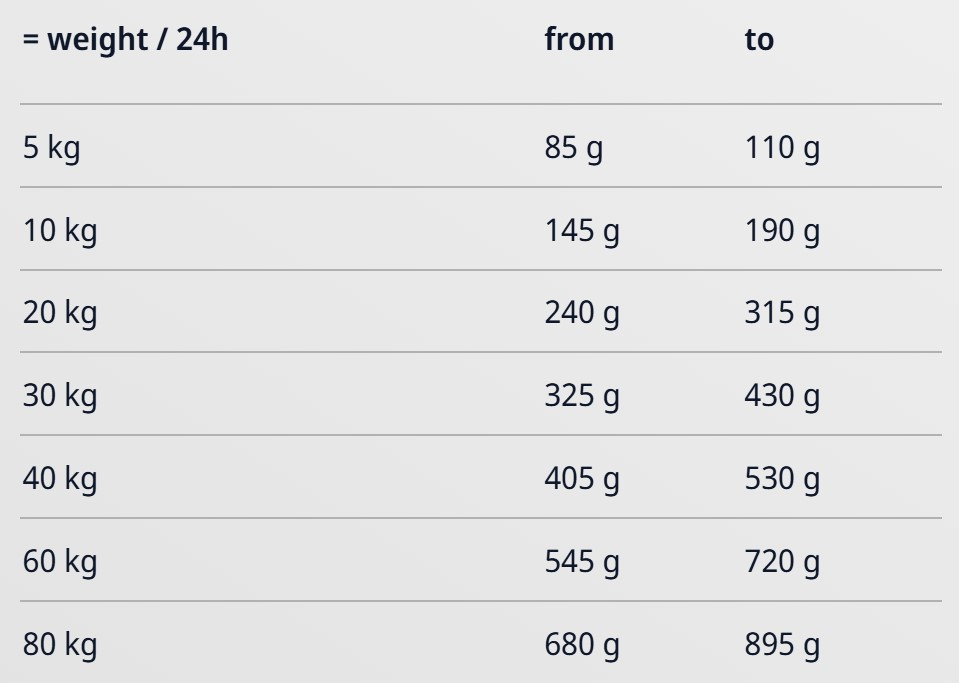Click the '110 g' to value
Image resolution: width=959 pixels, height=683 pixels.
point(782,148)
